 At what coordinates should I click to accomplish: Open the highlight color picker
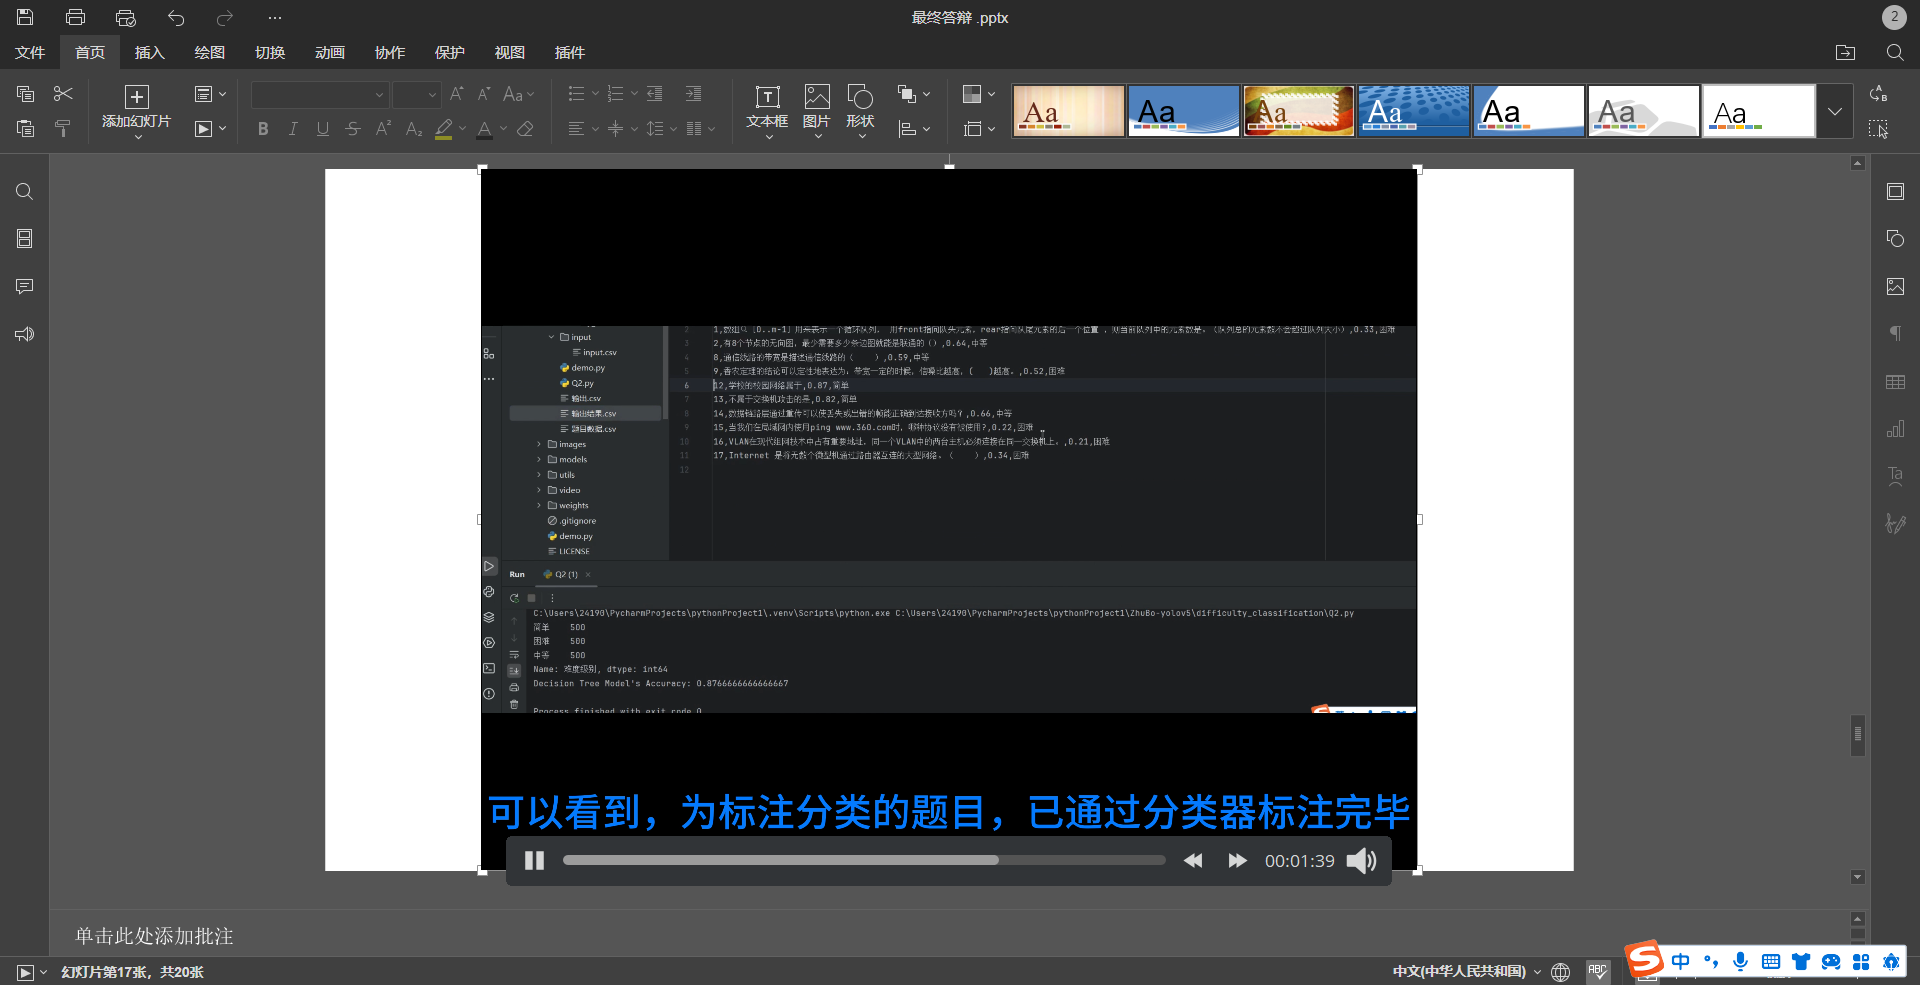[462, 129]
